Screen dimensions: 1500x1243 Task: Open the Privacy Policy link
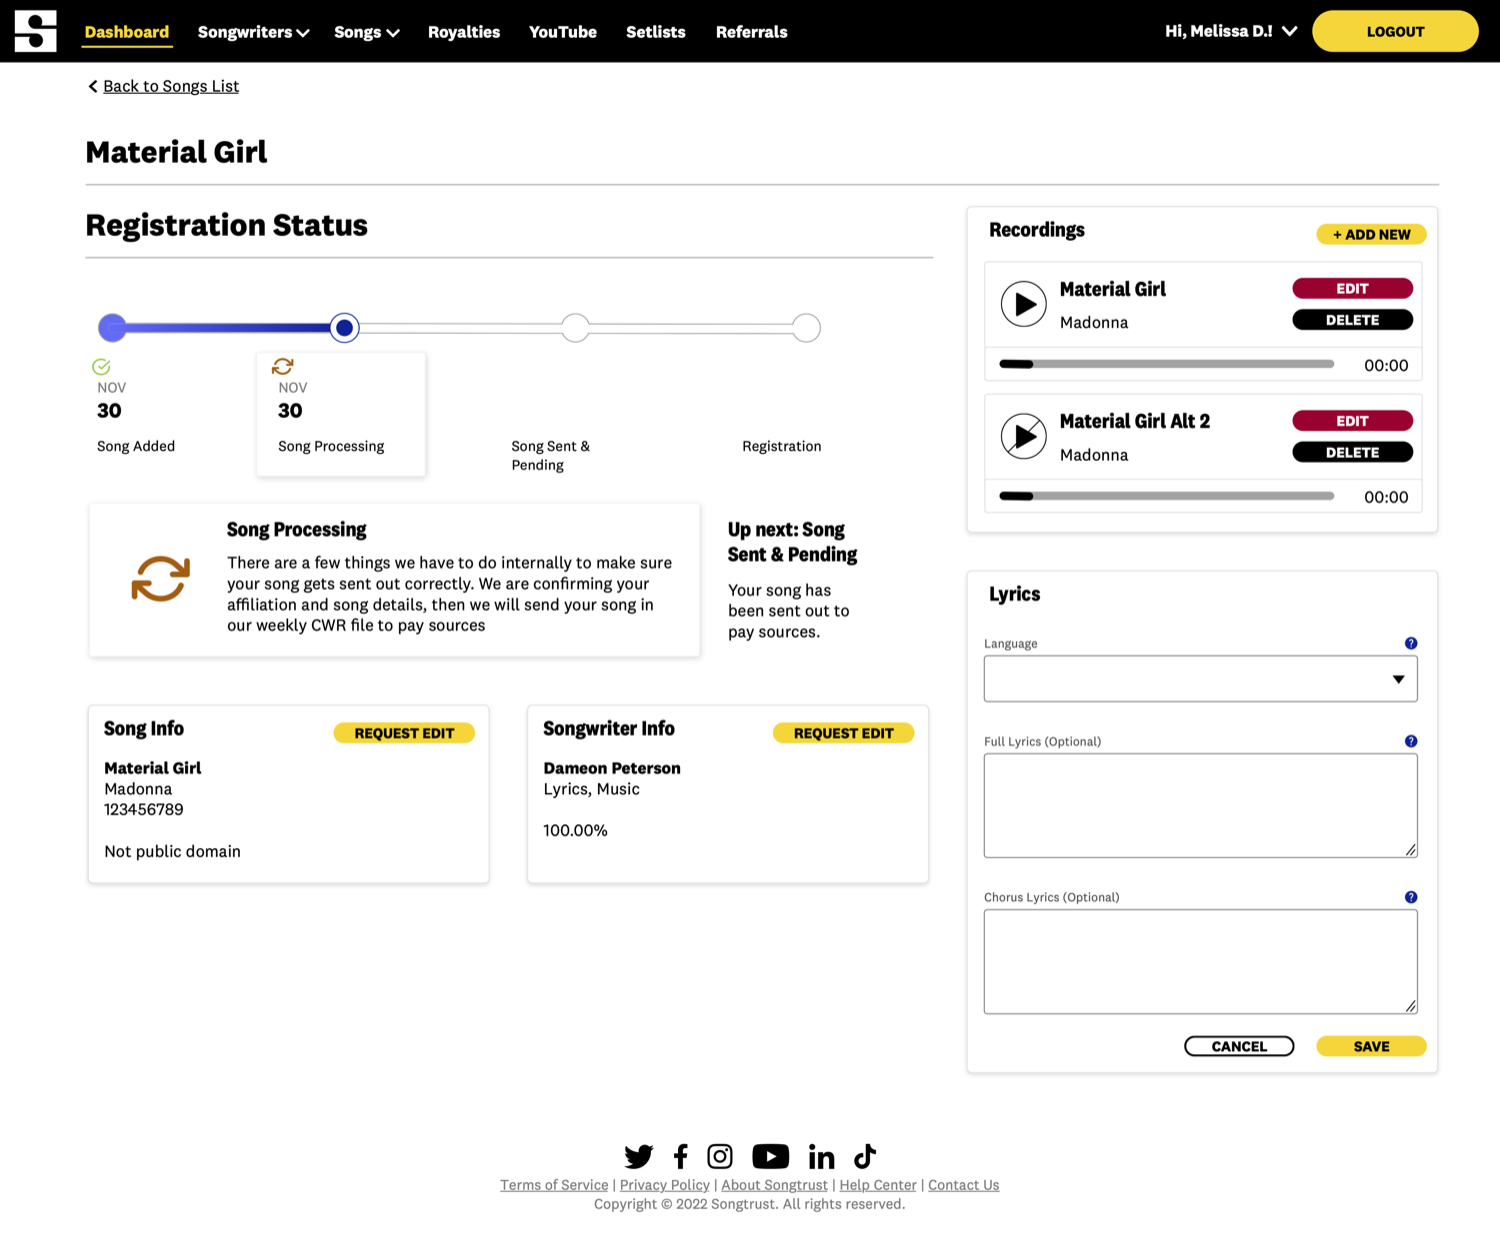coord(665,1185)
